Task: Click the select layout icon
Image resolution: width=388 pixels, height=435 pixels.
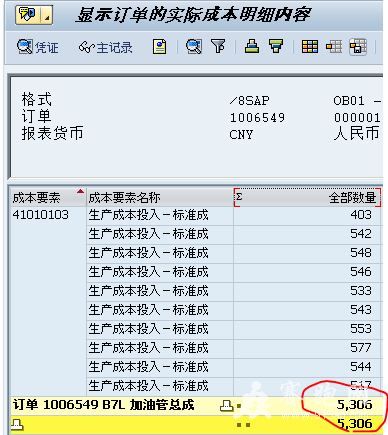Action: coord(334,46)
